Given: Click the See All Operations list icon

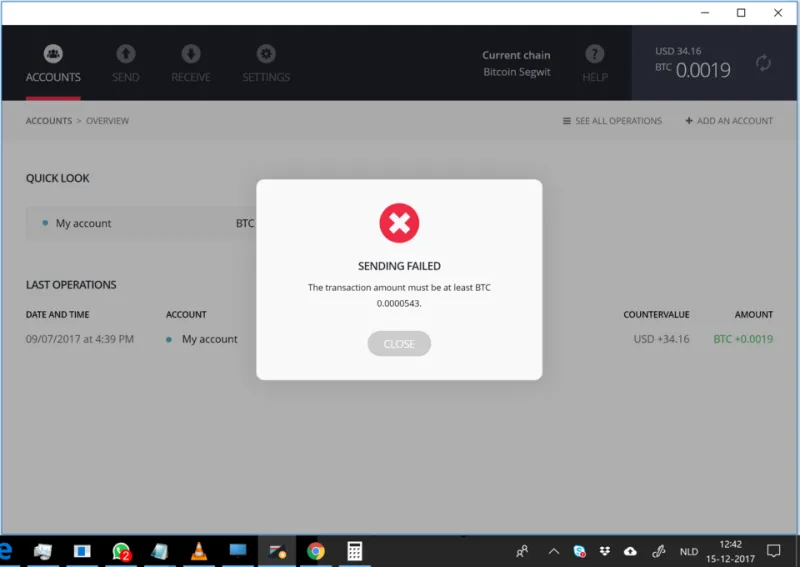Looking at the screenshot, I should 566,121.
